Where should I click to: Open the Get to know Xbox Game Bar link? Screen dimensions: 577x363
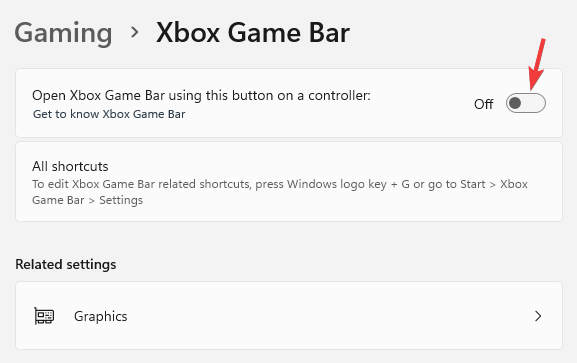pyautogui.click(x=109, y=114)
